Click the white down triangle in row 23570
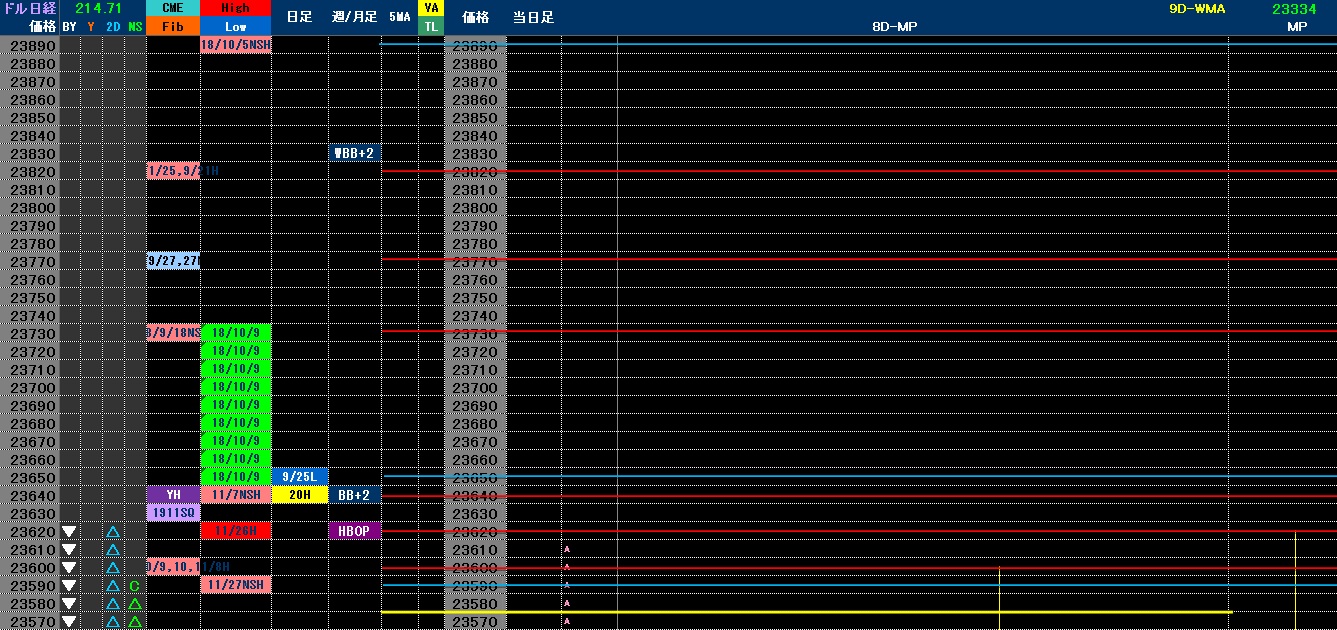This screenshot has width=1337, height=630. click(69, 622)
